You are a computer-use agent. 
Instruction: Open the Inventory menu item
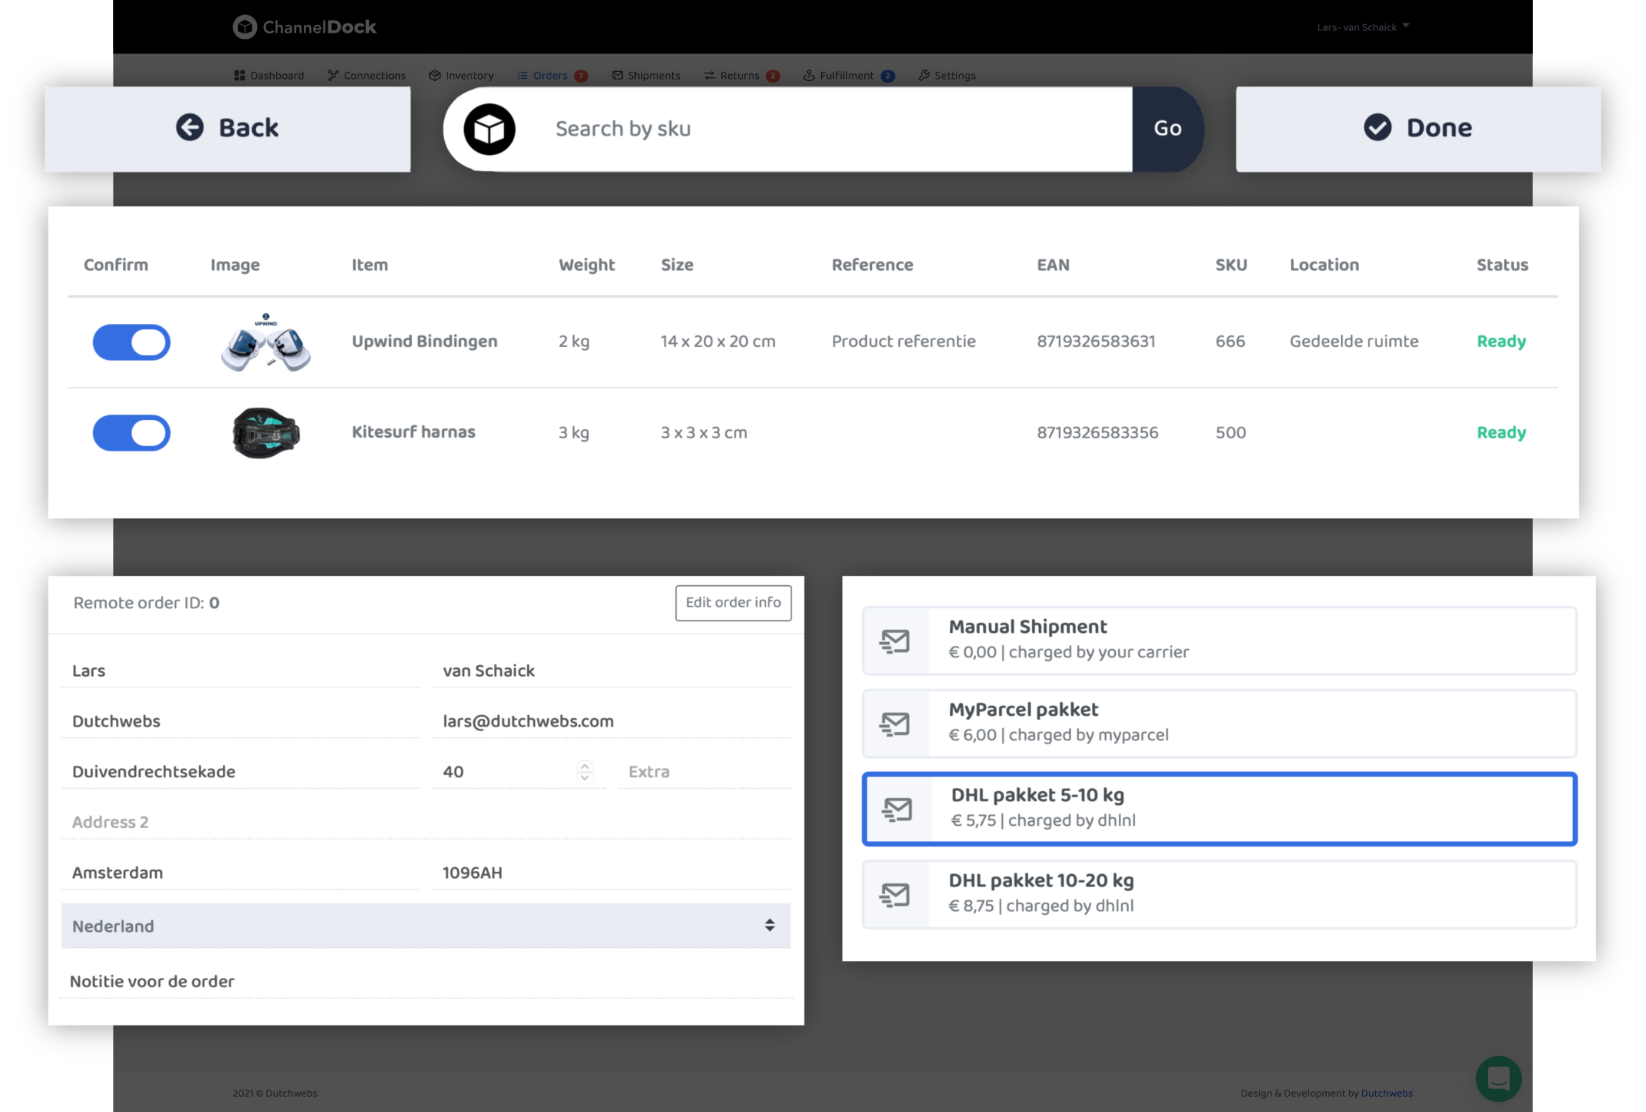pos(462,76)
